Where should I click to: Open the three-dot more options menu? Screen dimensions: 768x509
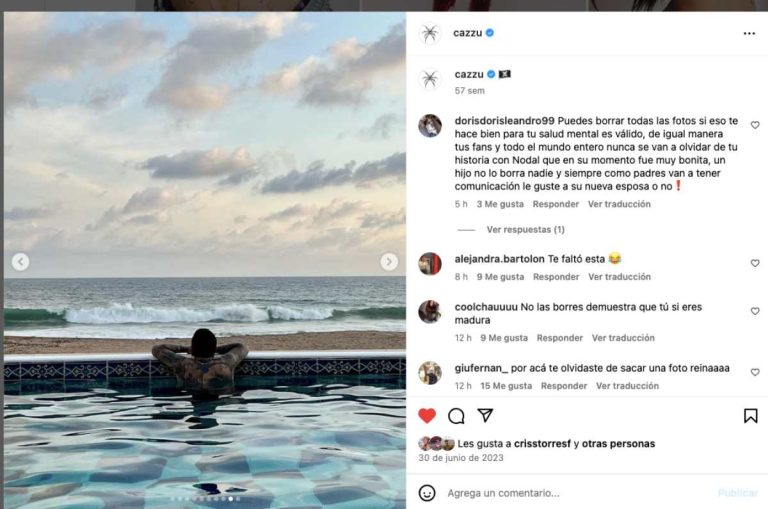click(749, 33)
